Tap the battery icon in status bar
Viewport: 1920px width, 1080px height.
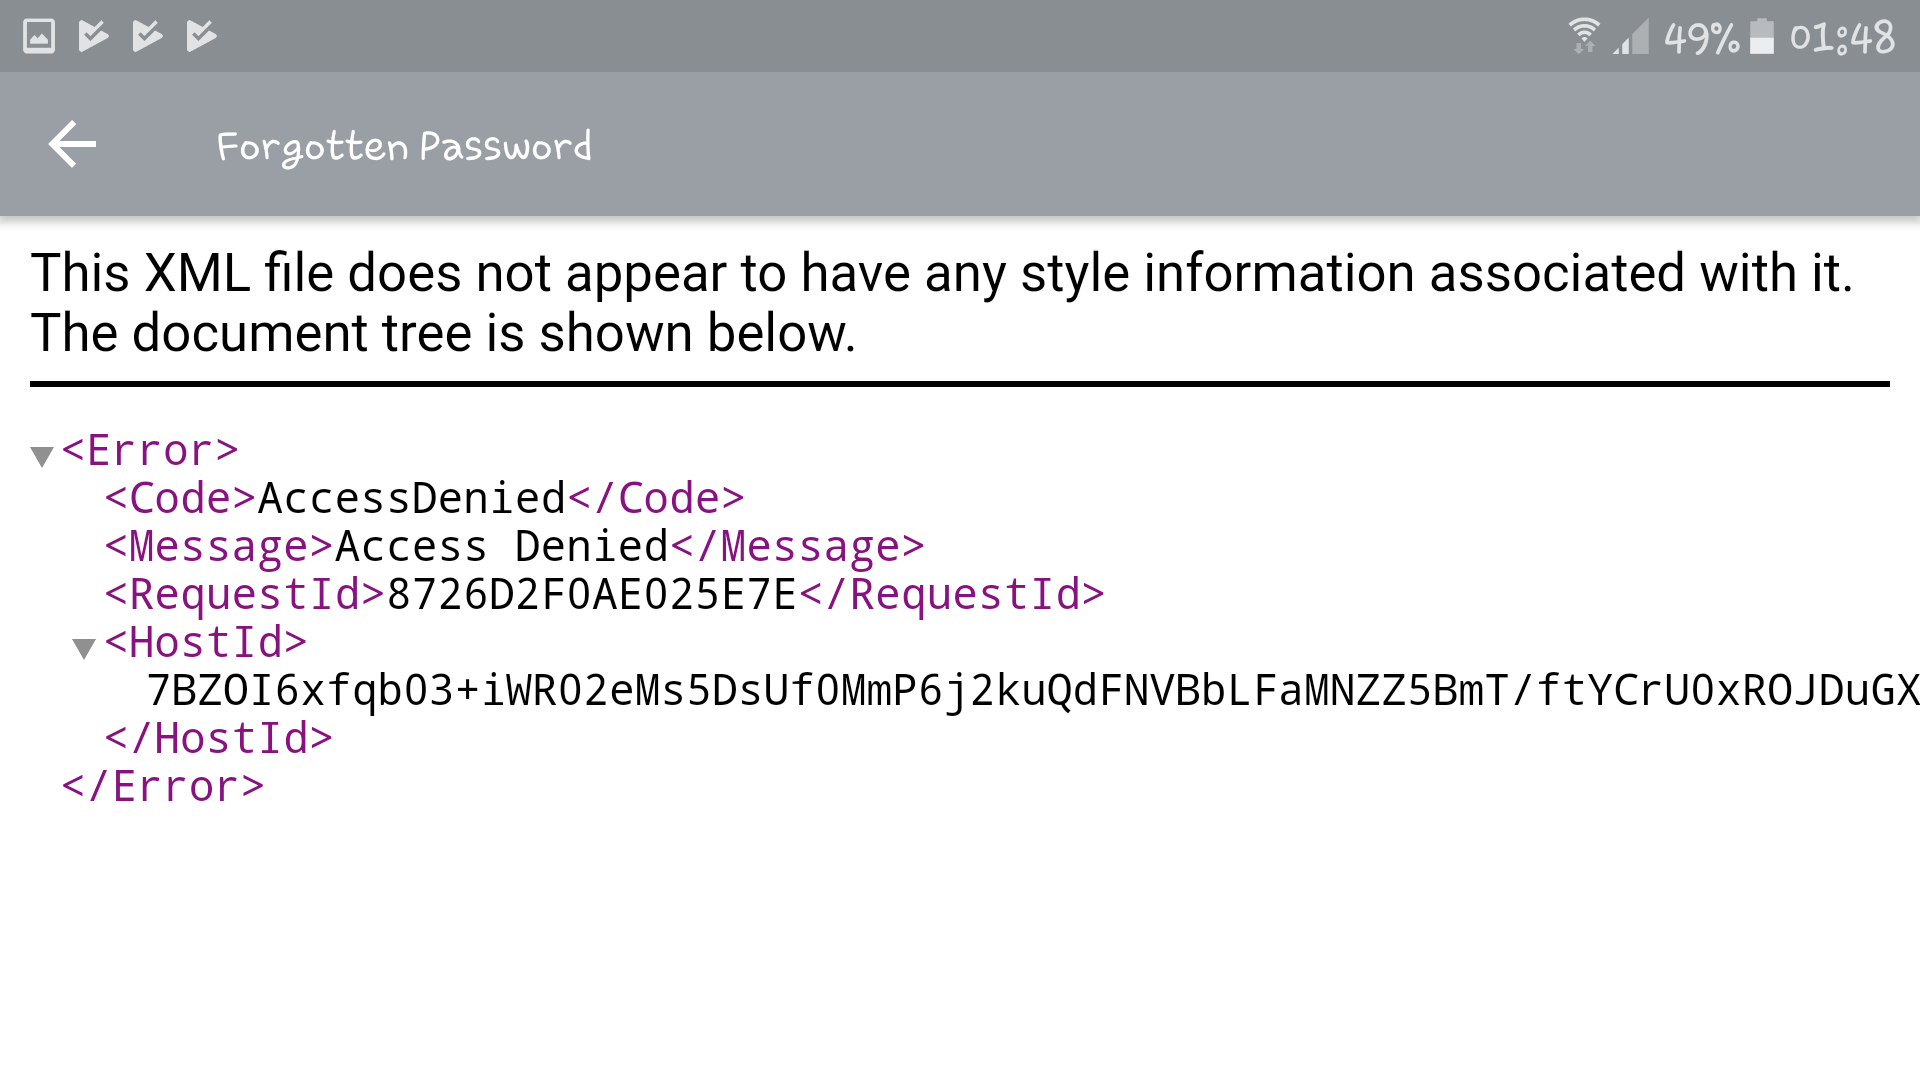1762,37
